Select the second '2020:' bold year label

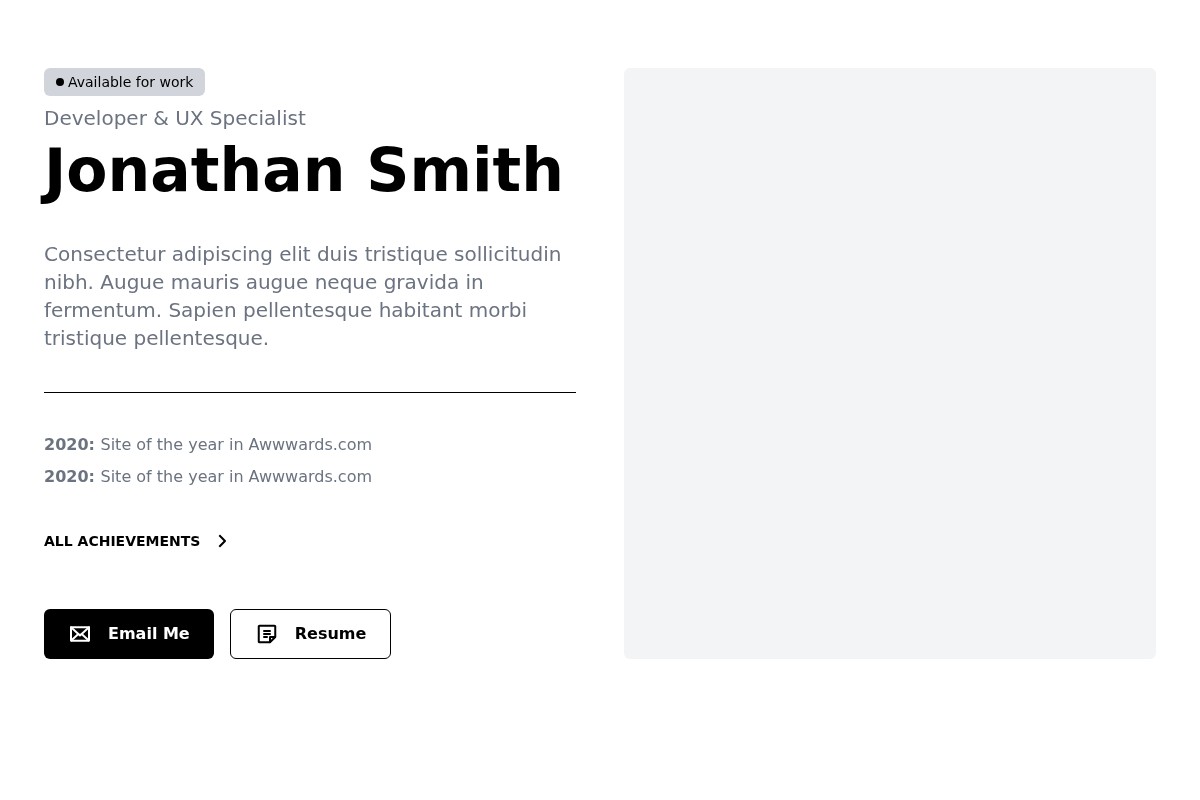point(69,476)
